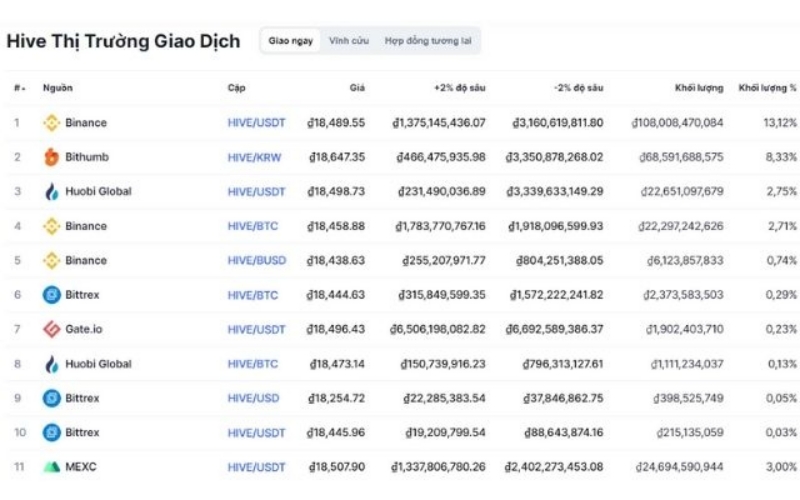Select volume ₫398,525,749
Image resolution: width=800 pixels, height=500 pixels.
(688, 398)
